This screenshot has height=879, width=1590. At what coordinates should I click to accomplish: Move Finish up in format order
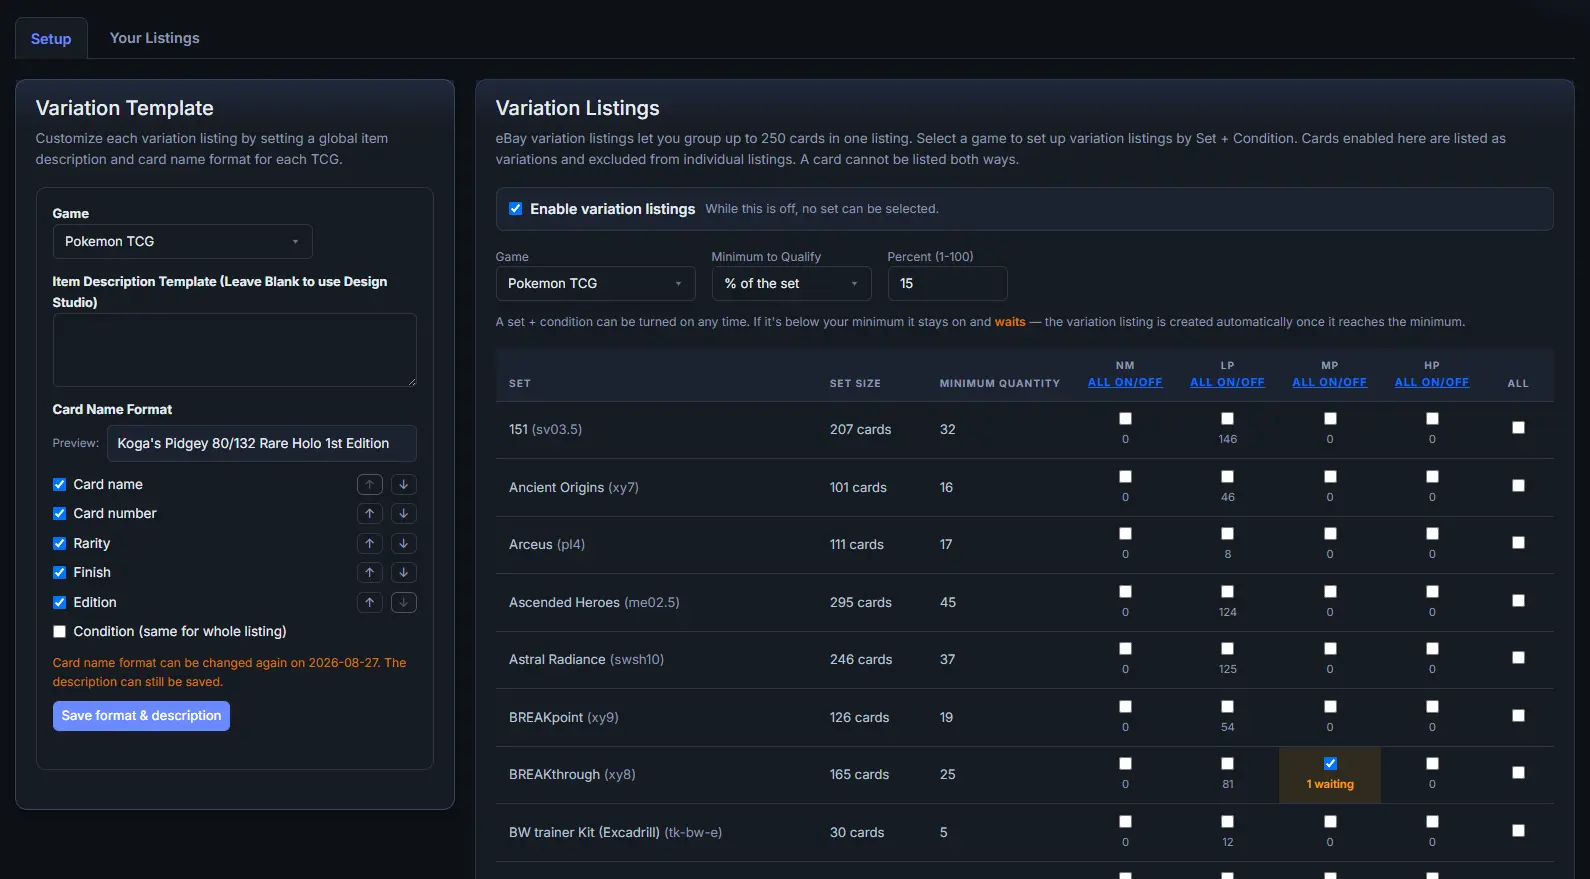[370, 573]
